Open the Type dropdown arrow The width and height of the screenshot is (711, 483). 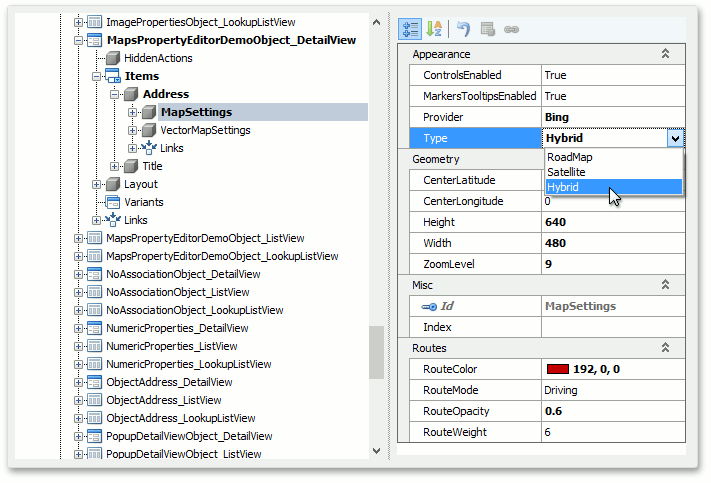pyautogui.click(x=675, y=139)
